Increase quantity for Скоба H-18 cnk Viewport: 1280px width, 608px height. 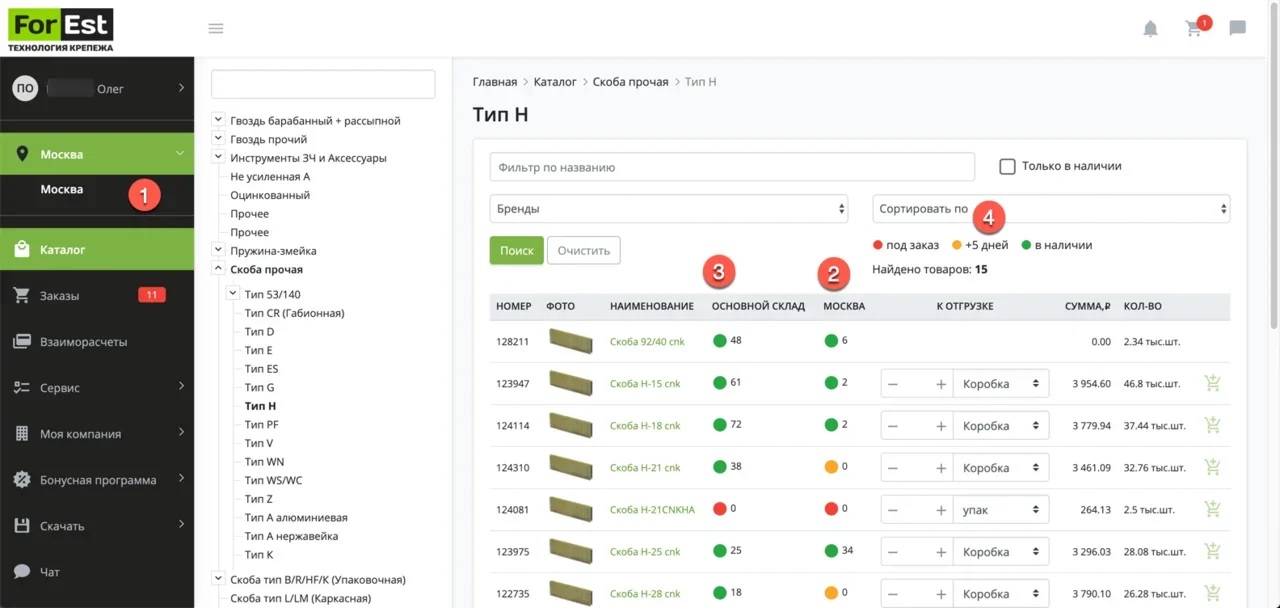(x=940, y=426)
